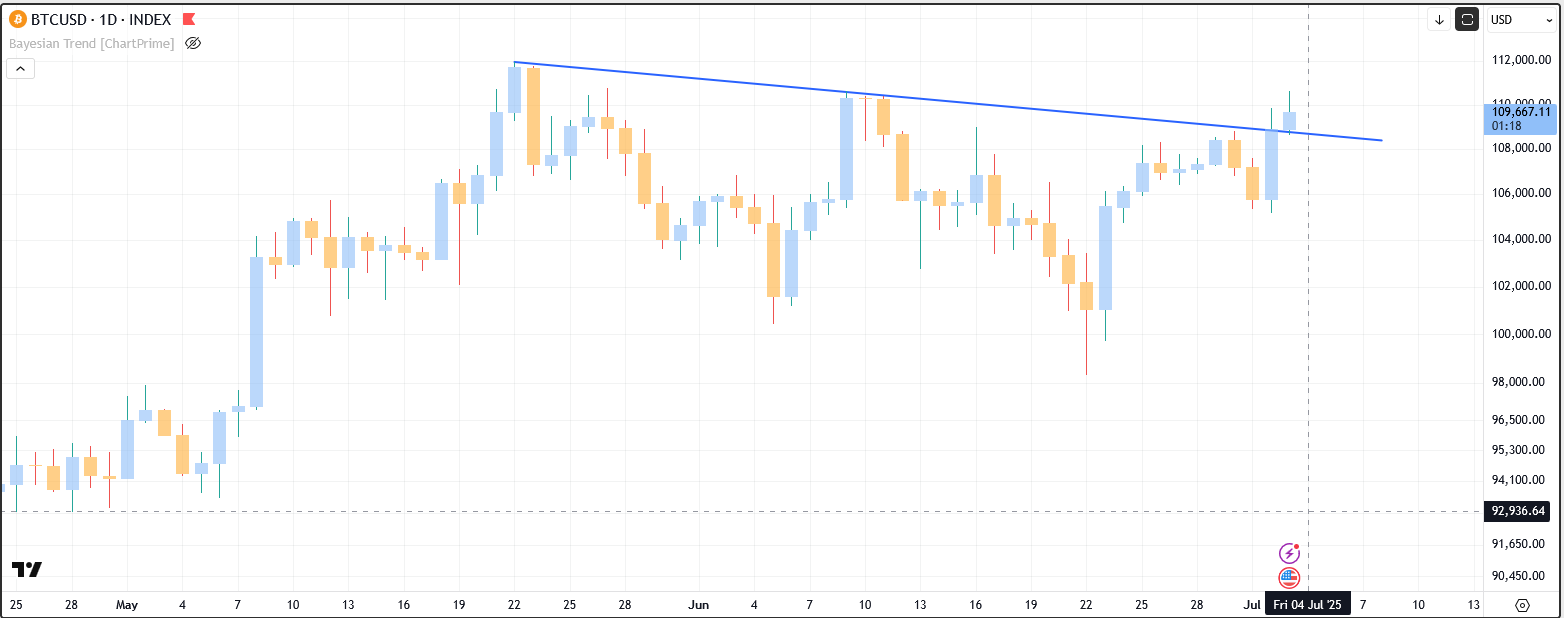Click the 91,650.00 price axis label
1564x618 pixels.
tap(1521, 543)
